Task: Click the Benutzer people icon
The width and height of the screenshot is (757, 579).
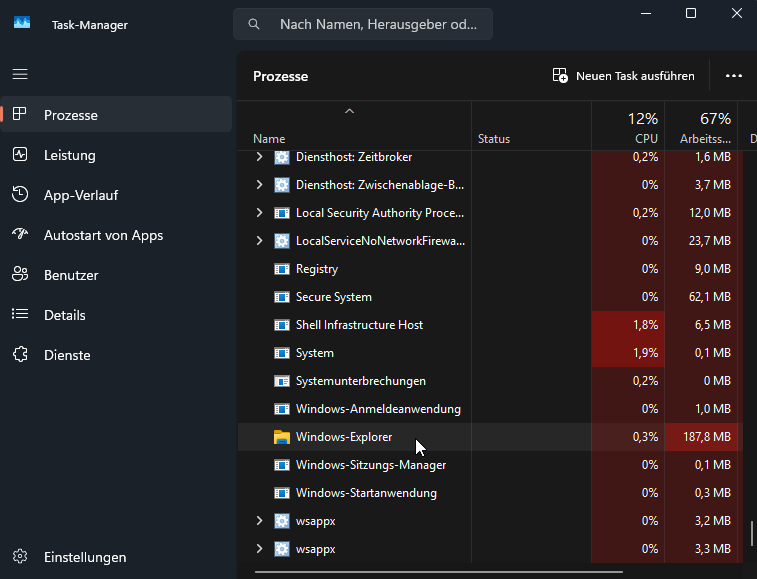Action: (x=20, y=274)
